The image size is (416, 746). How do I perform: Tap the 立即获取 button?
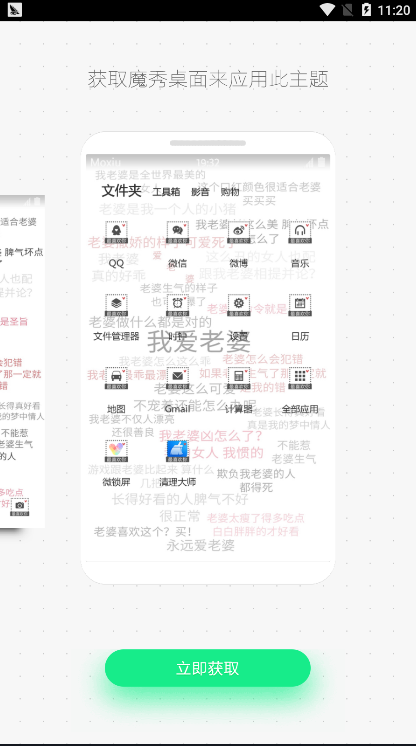point(208,667)
